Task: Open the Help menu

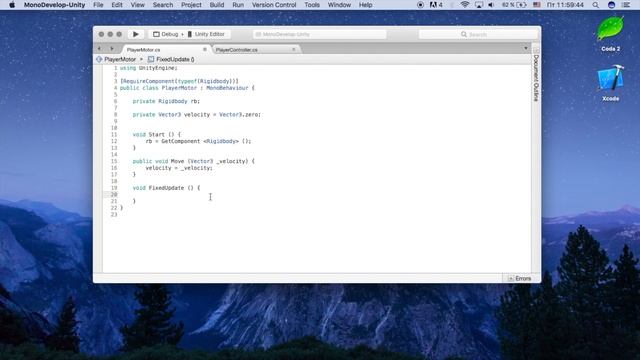Action: tap(365, 5)
